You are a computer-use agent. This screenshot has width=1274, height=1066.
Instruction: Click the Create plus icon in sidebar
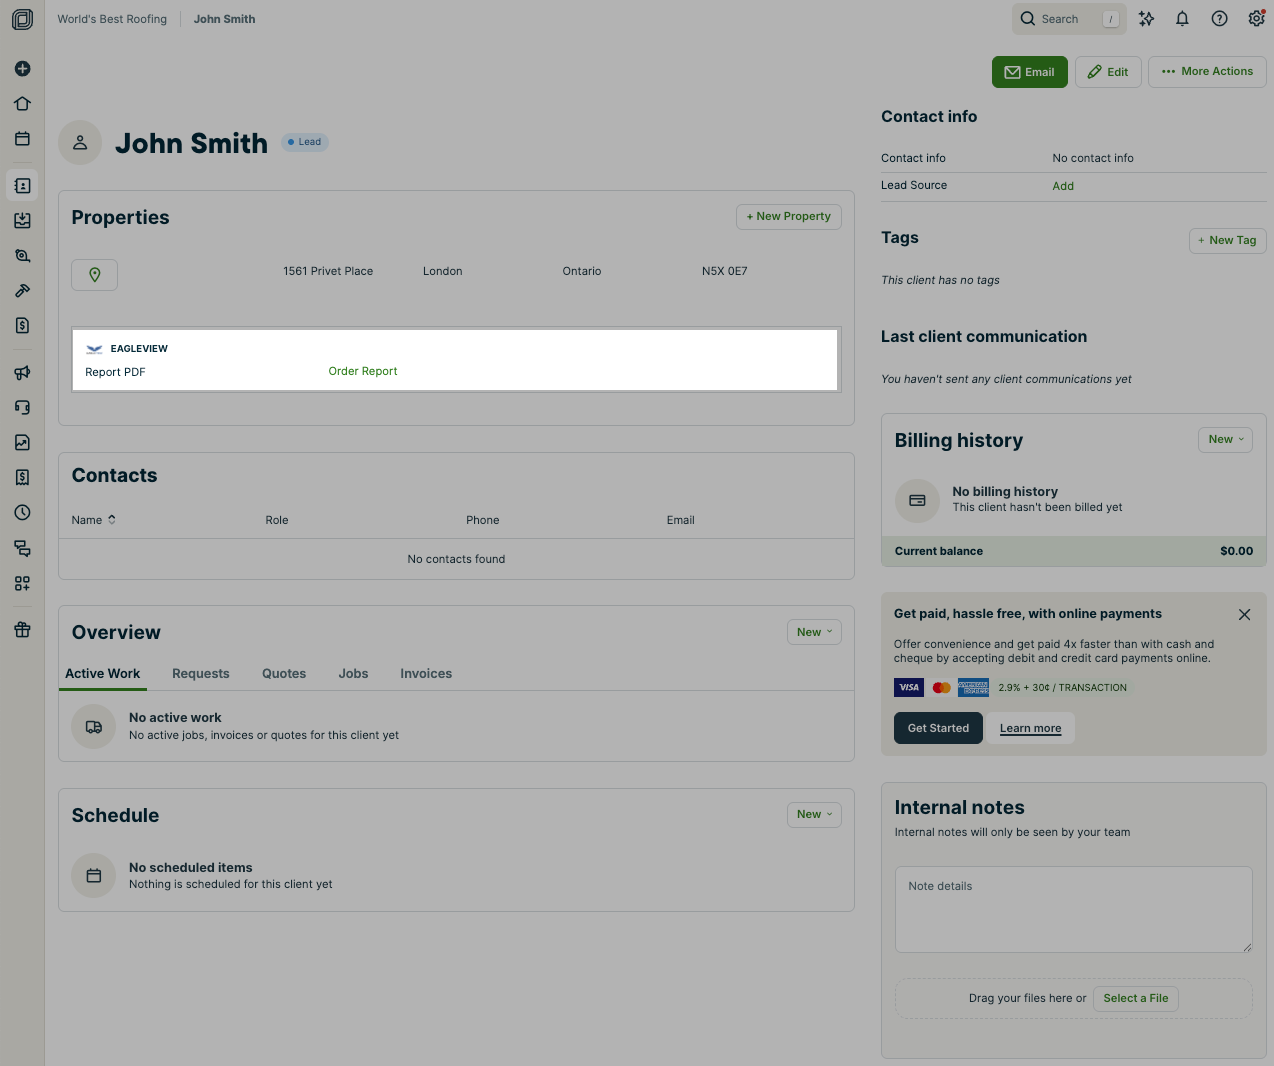(x=22, y=69)
